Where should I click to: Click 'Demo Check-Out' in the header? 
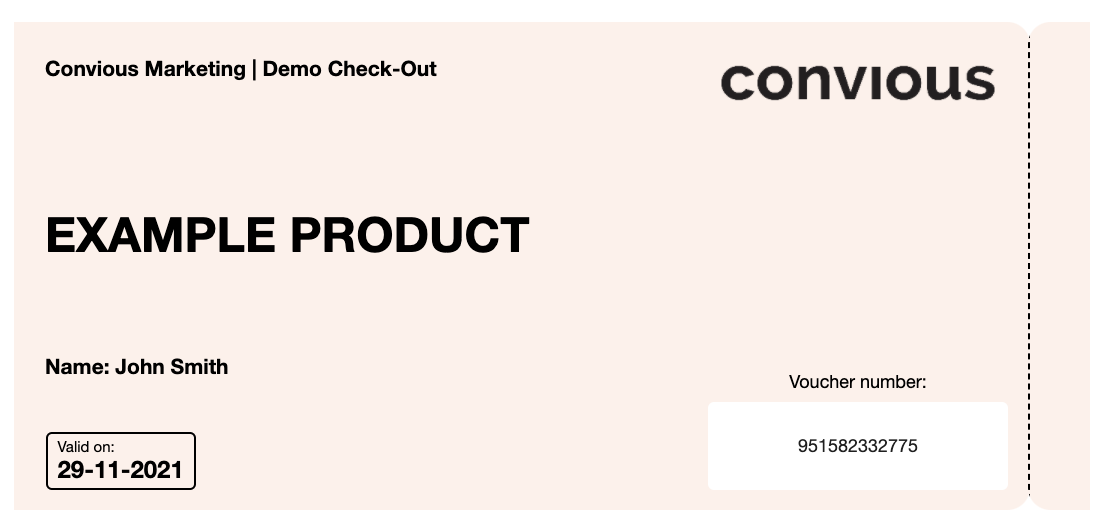tap(350, 69)
